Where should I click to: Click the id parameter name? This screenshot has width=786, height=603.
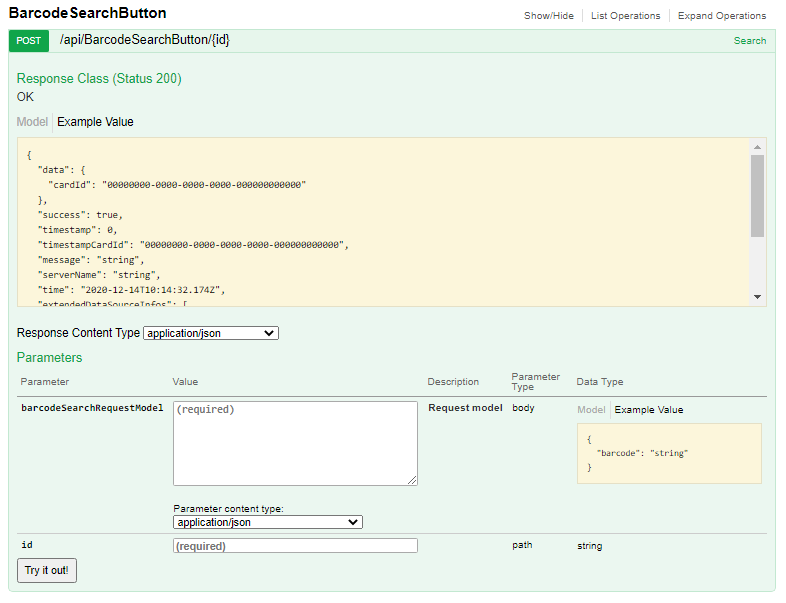tap(27, 545)
